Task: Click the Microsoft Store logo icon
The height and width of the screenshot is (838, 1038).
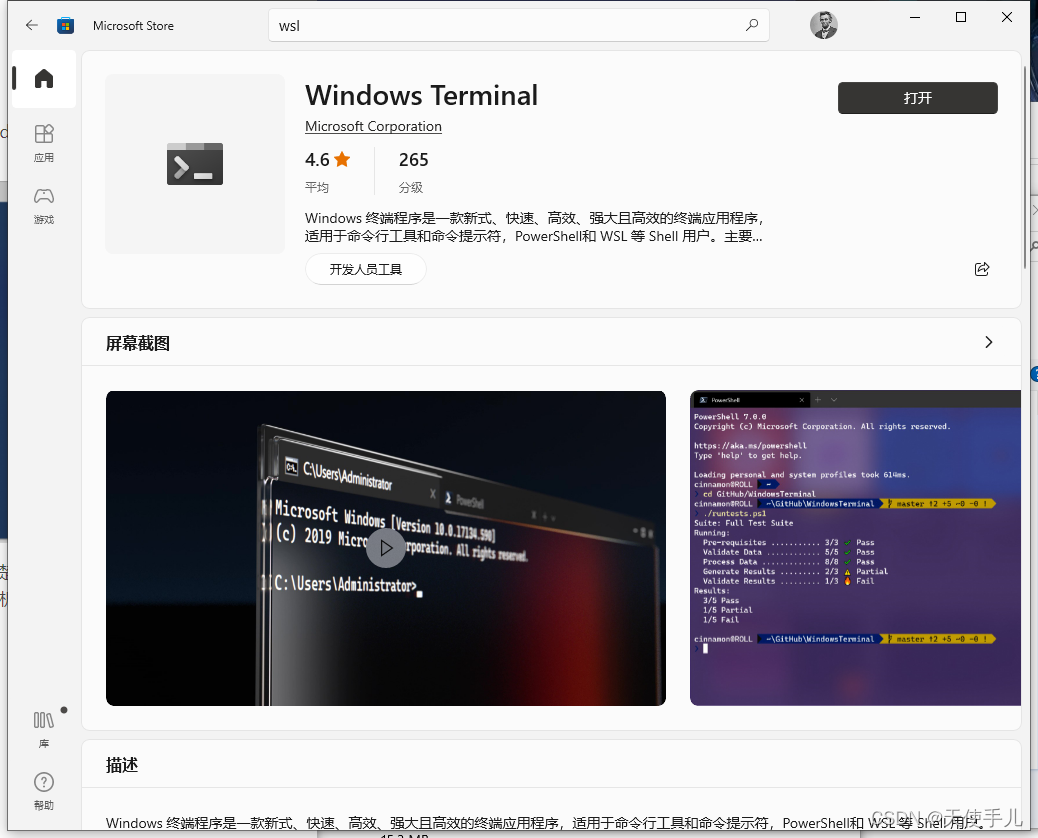Action: click(x=65, y=26)
